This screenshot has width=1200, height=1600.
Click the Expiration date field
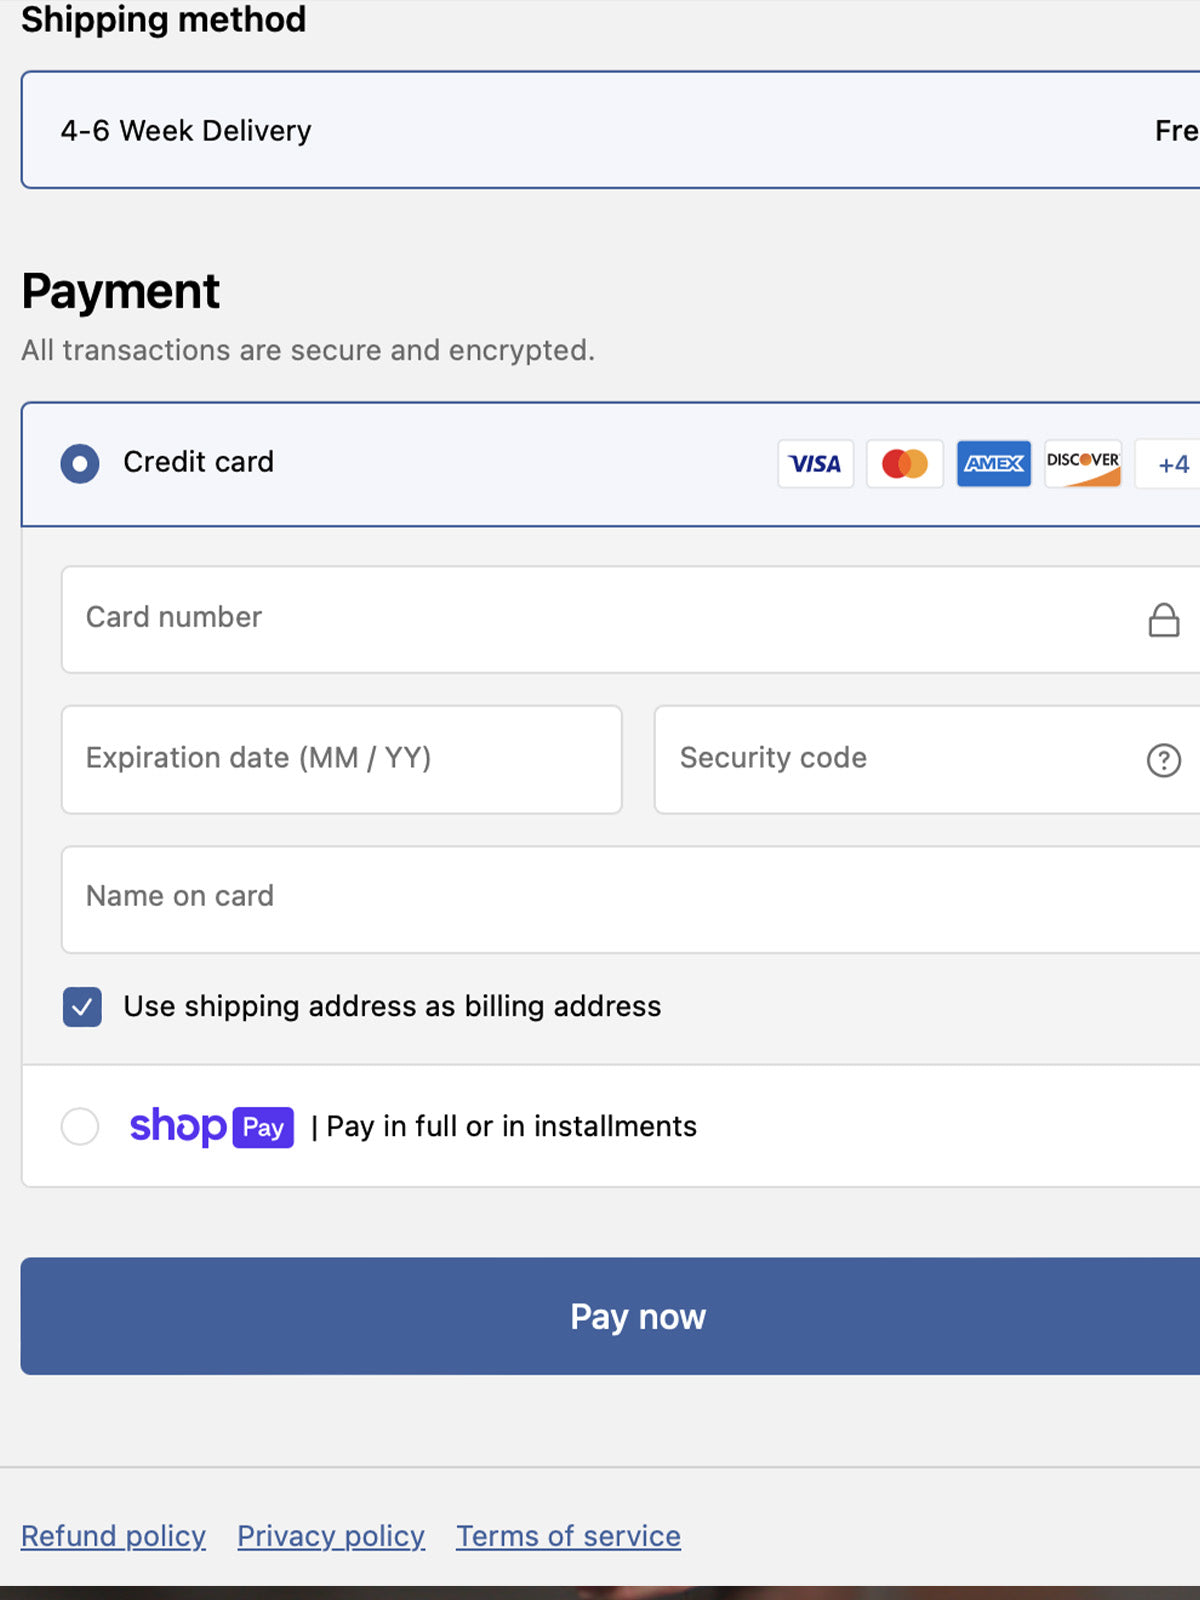tap(342, 760)
